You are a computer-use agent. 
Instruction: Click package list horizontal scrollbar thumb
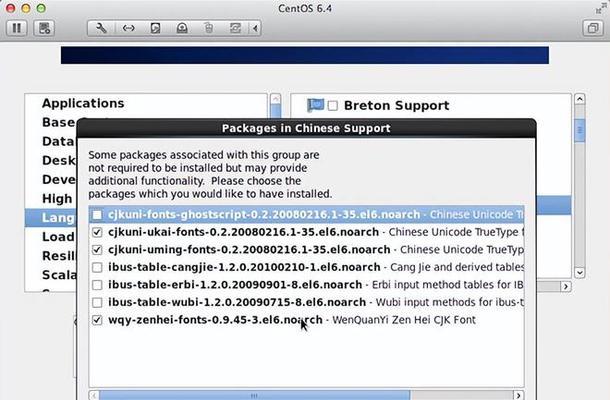(254, 395)
